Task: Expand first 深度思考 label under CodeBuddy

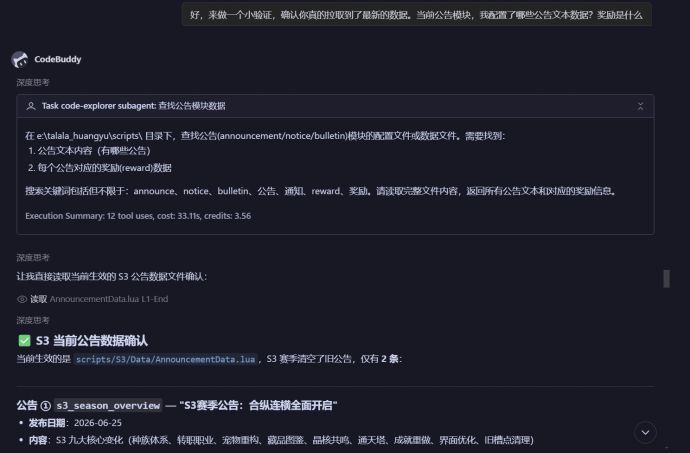Action: pos(33,82)
